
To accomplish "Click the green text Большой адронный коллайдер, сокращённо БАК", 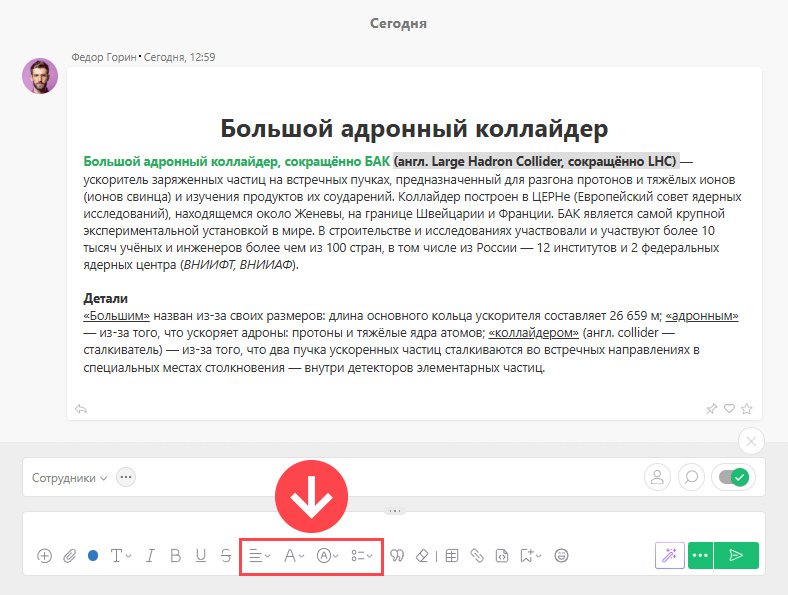I will click(237, 161).
